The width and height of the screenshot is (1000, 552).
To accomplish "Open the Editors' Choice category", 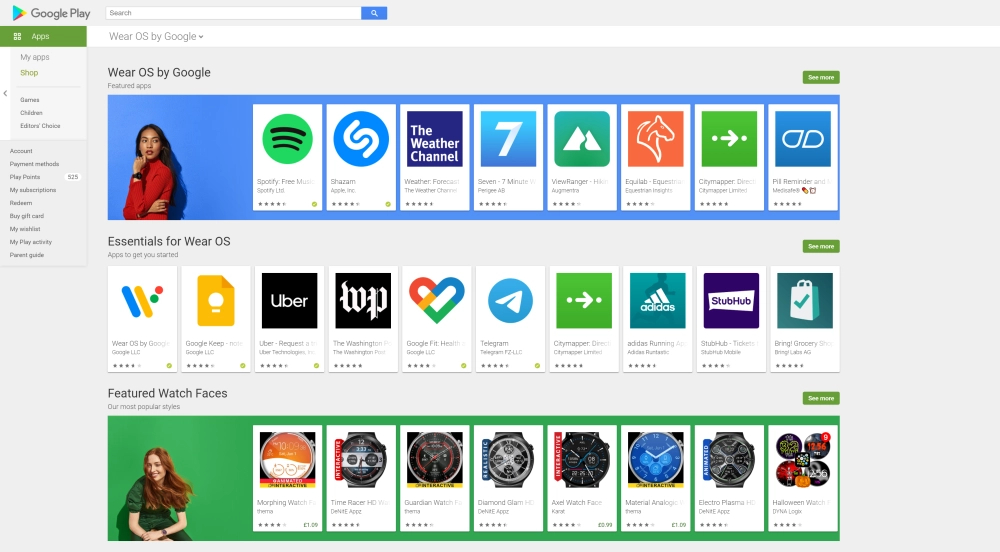I will pos(40,126).
